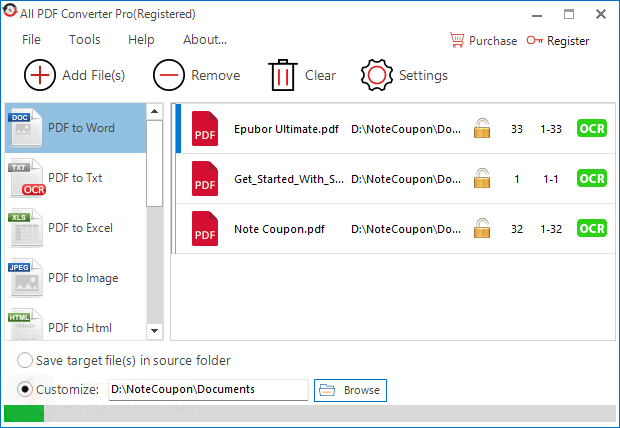The width and height of the screenshot is (620, 428).
Task: Click the padlock icon on Note Coupon.pdf row
Action: [482, 228]
